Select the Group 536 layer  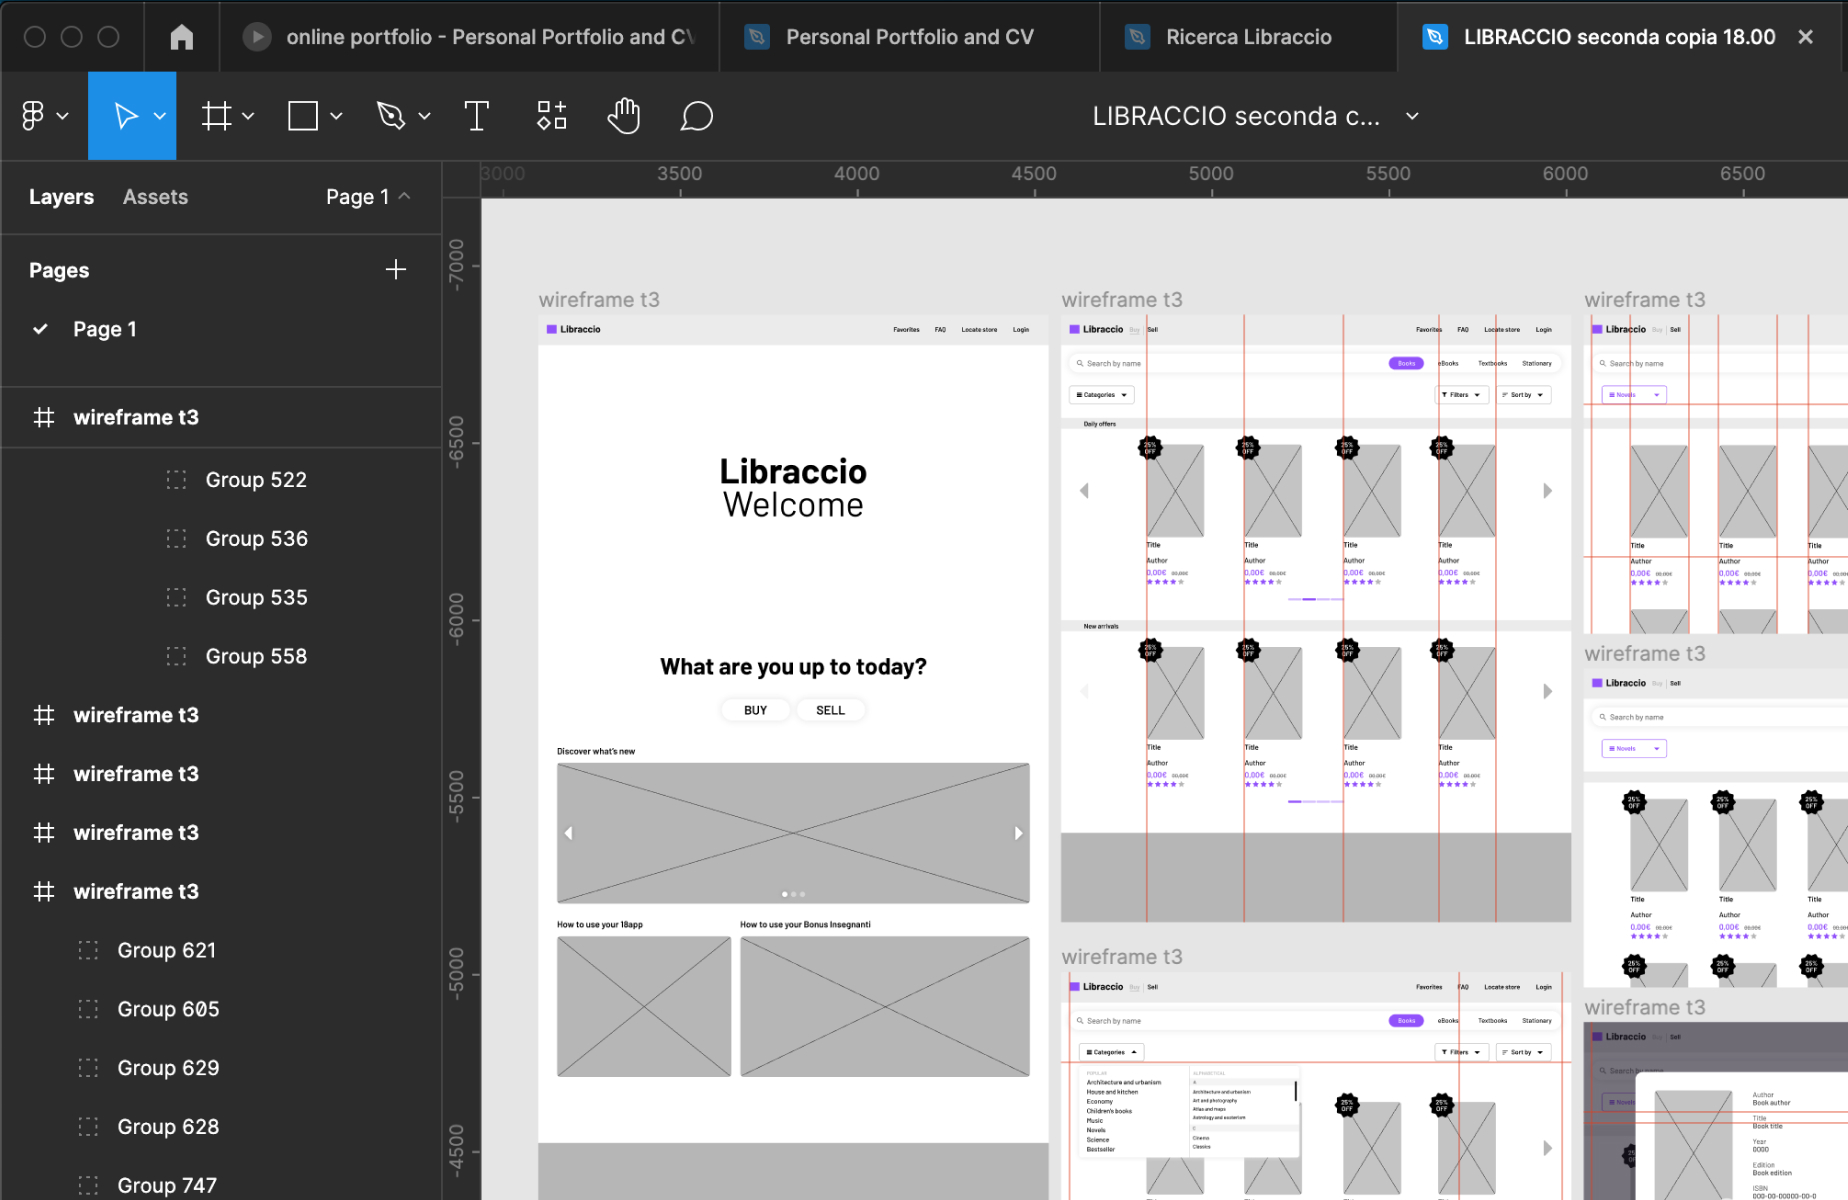pyautogui.click(x=256, y=539)
